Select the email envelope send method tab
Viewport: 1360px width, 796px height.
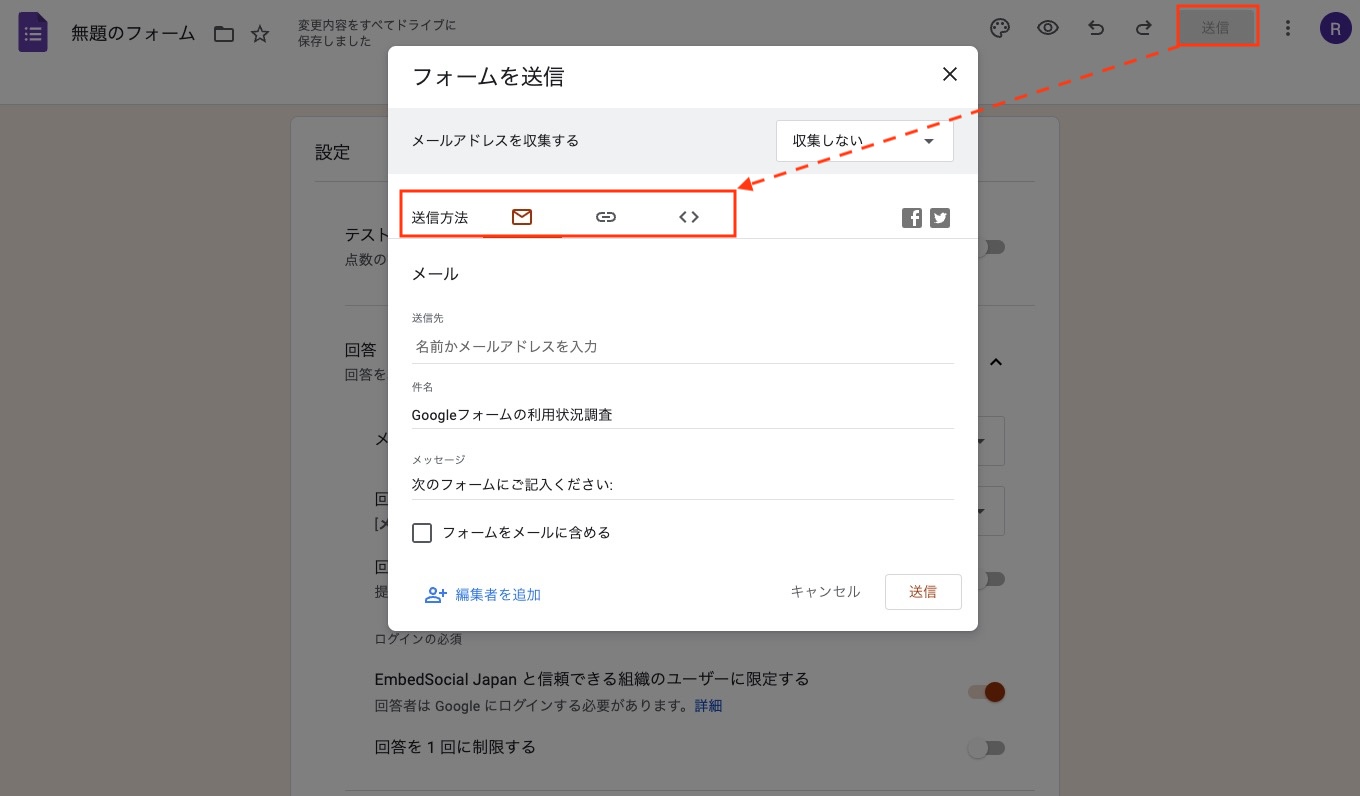pos(522,217)
